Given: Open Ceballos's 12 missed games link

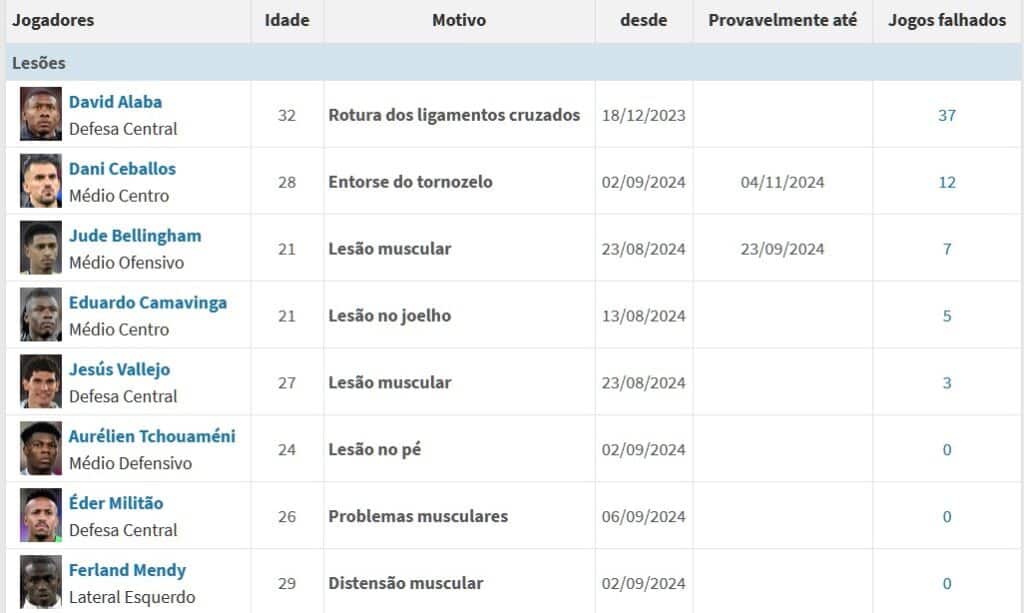Looking at the screenshot, I should pyautogui.click(x=947, y=183).
